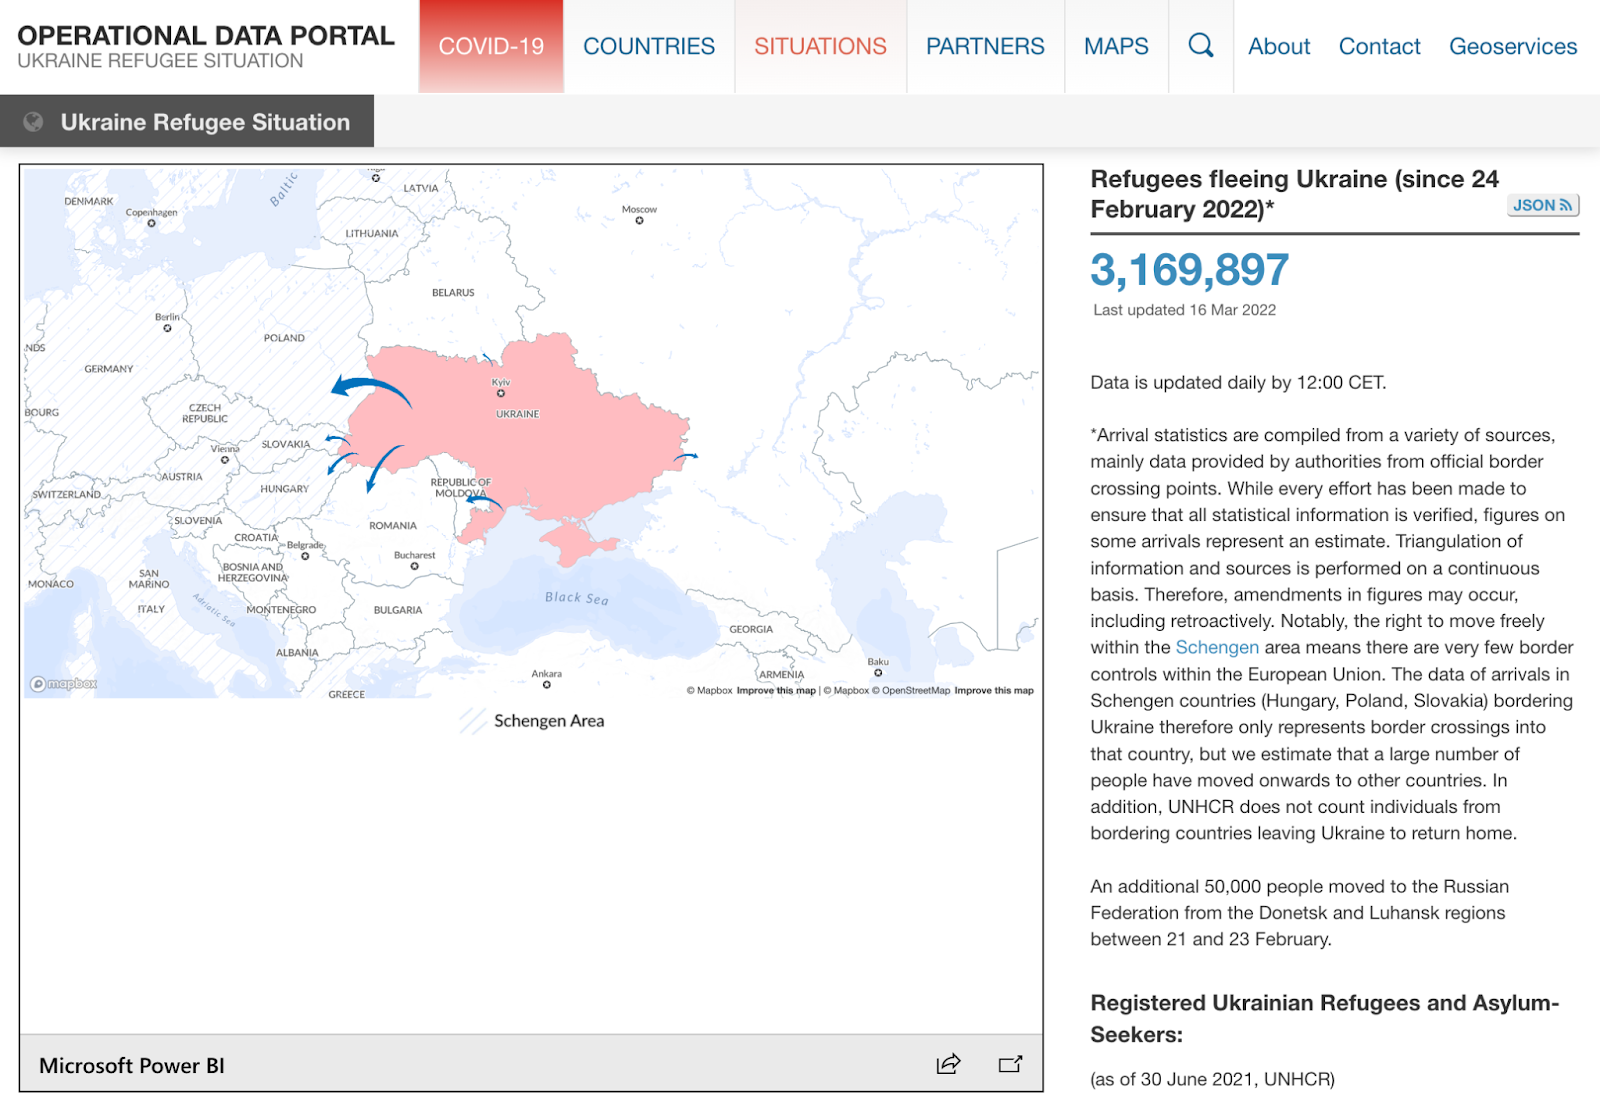
Task: Click the Microsoft Power BI label
Action: click(132, 1066)
